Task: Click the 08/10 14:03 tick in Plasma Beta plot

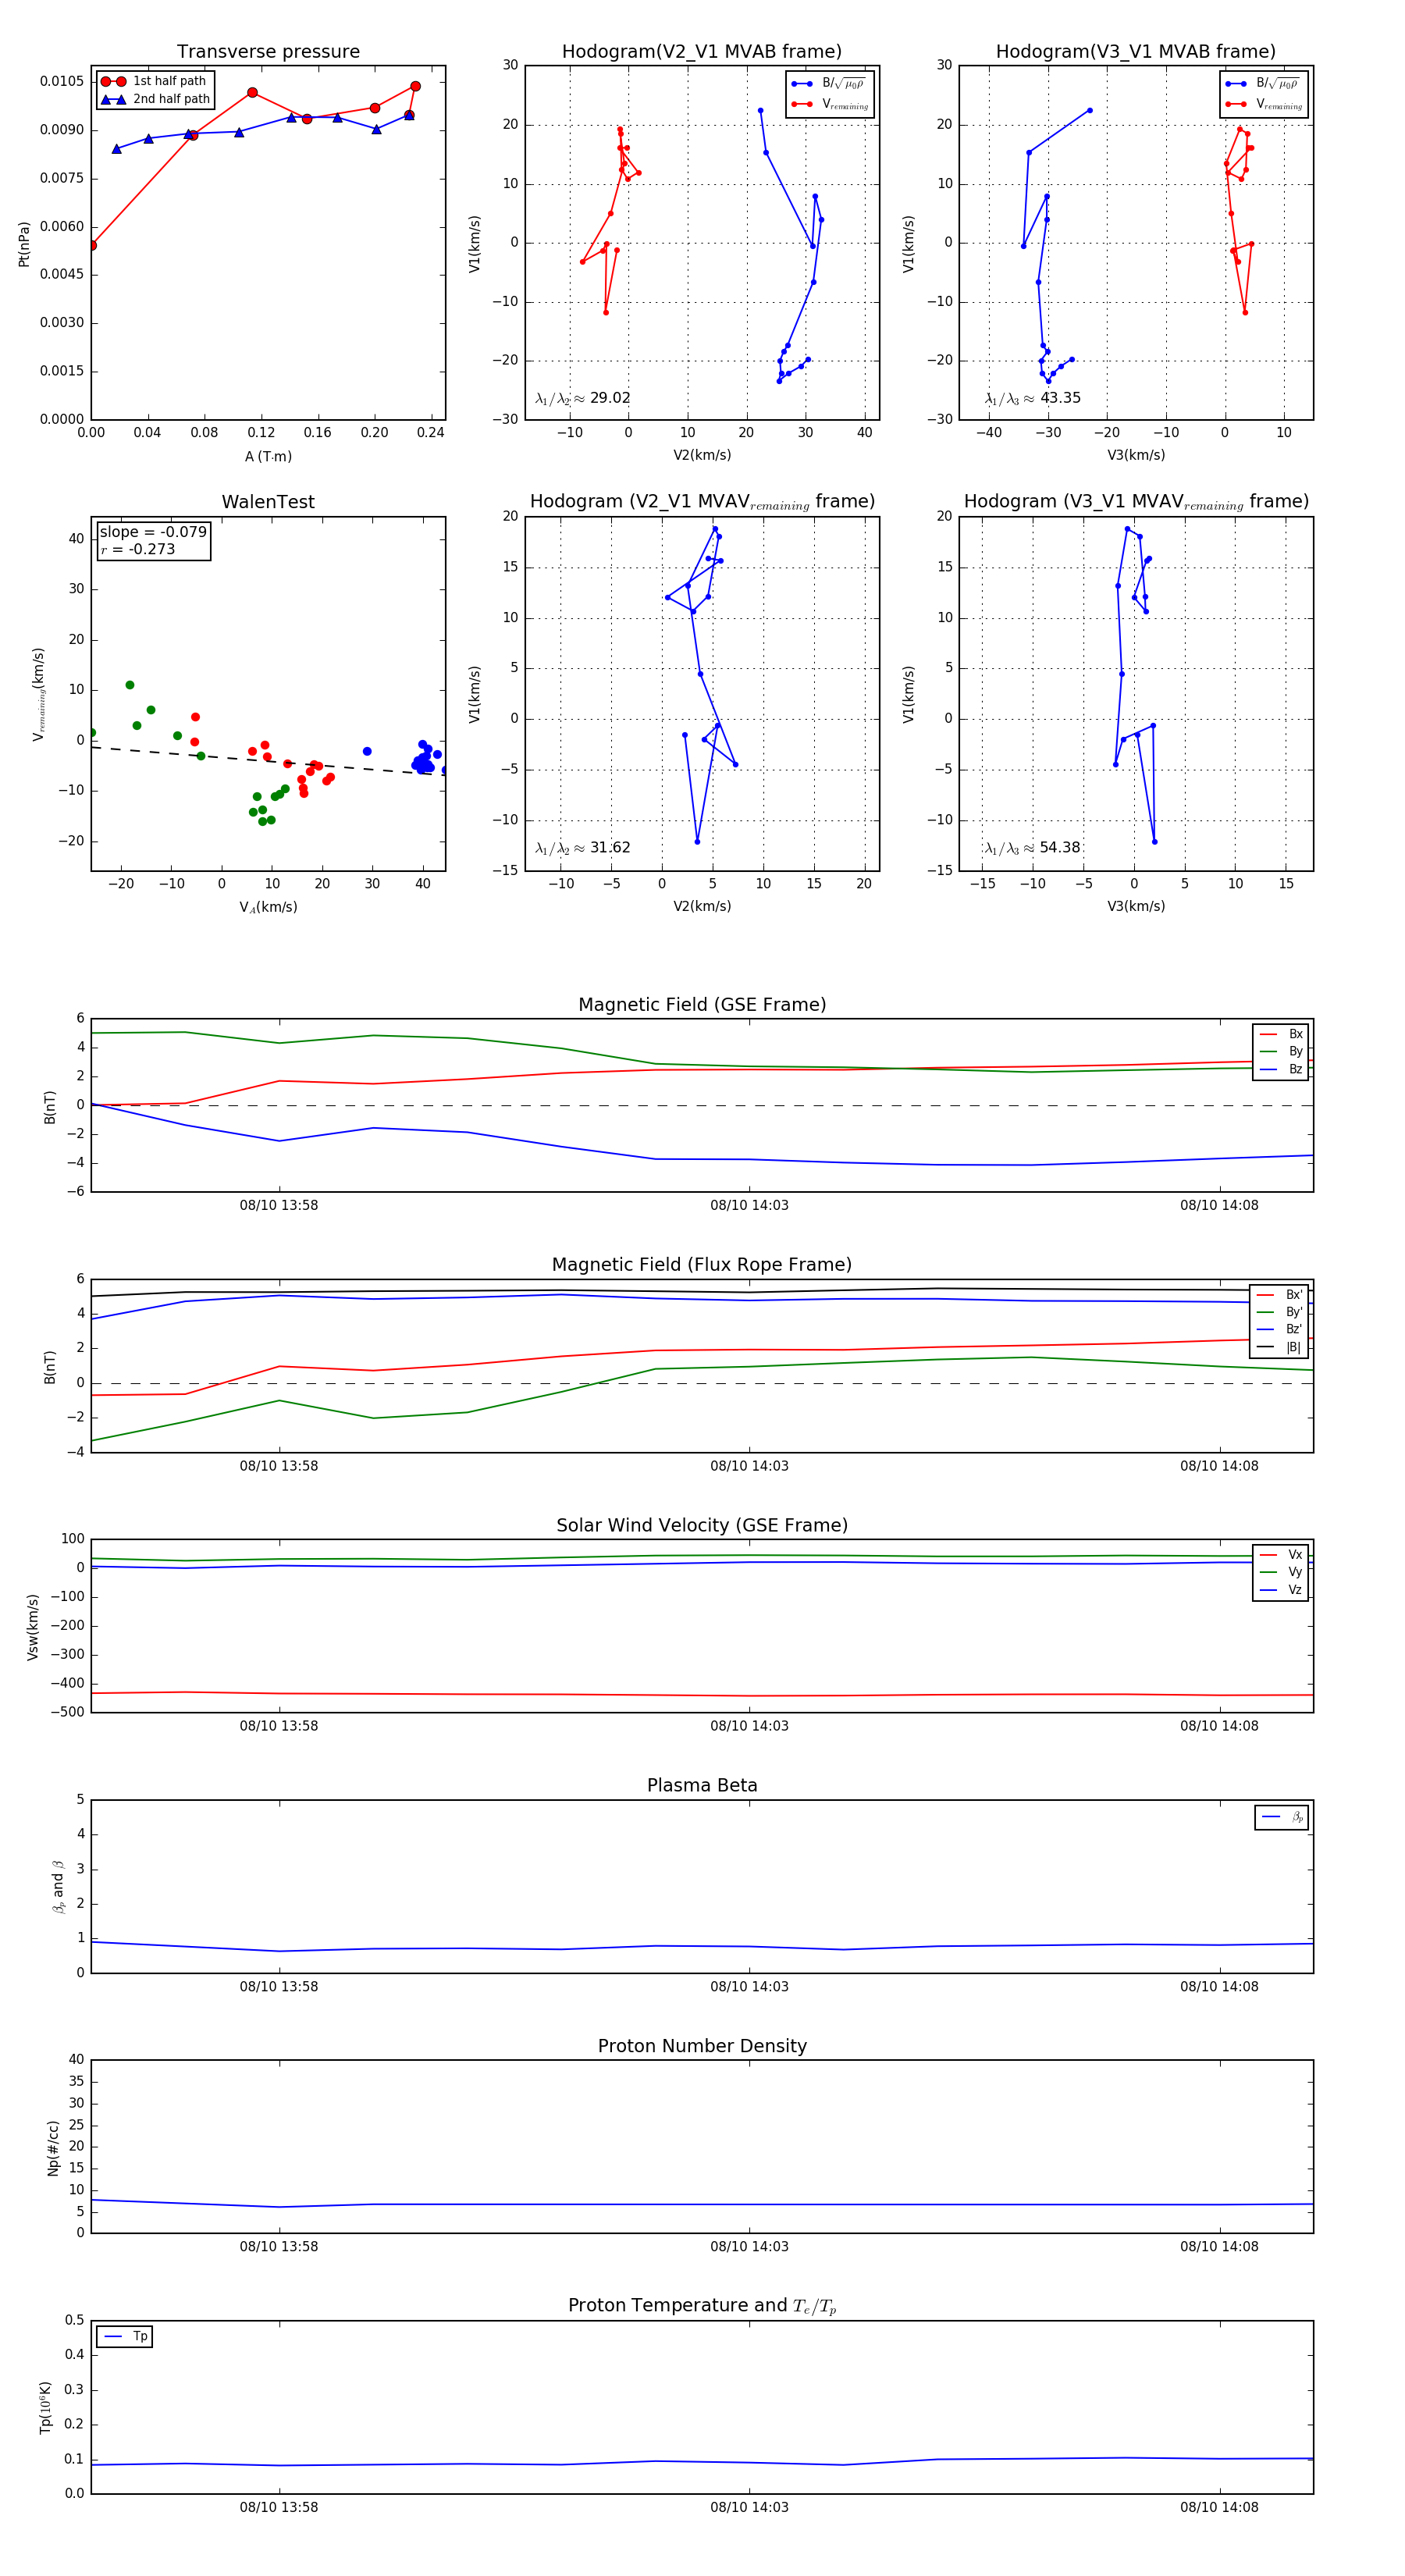Action: coord(749,1986)
